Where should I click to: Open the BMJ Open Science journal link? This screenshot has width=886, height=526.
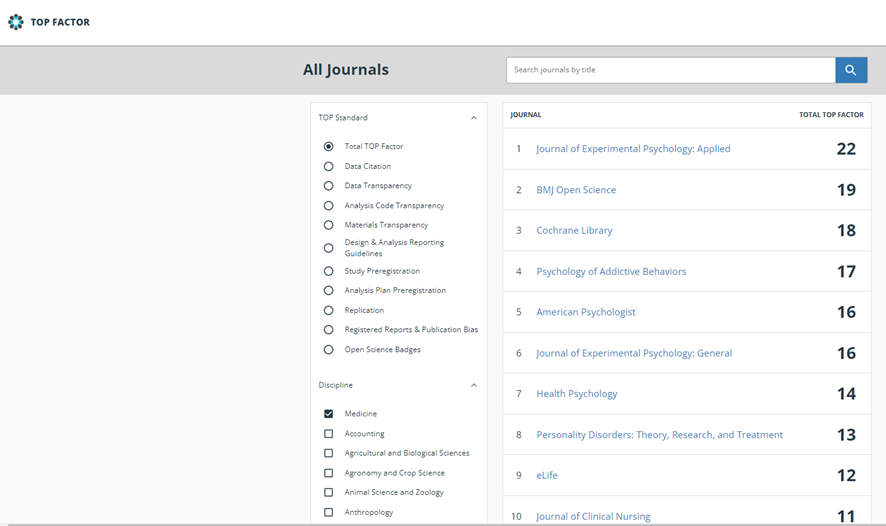tap(576, 190)
